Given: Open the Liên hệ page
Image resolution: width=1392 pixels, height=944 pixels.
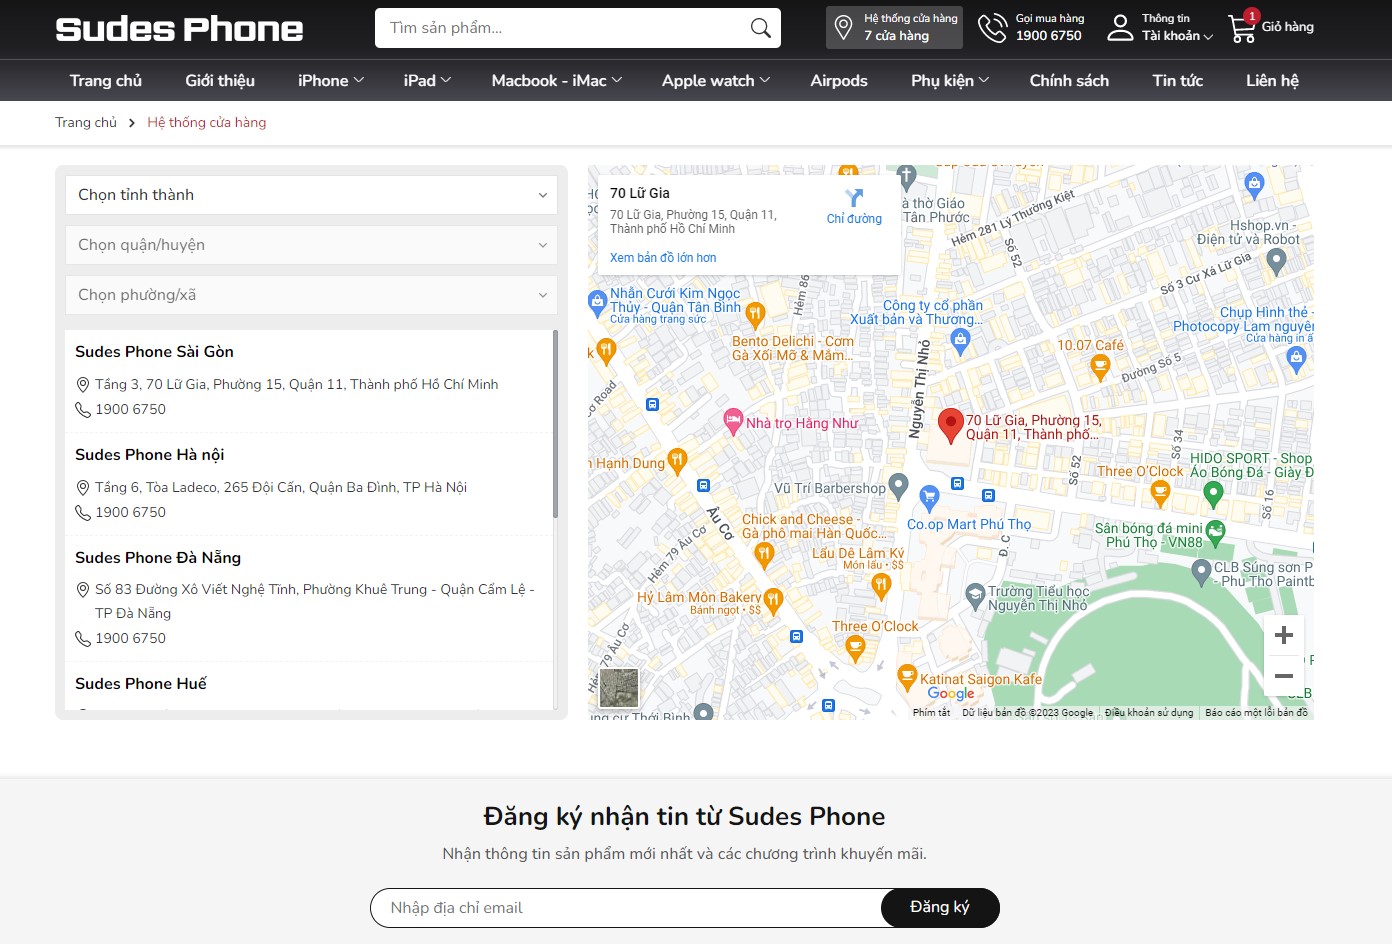Looking at the screenshot, I should pyautogui.click(x=1272, y=81).
